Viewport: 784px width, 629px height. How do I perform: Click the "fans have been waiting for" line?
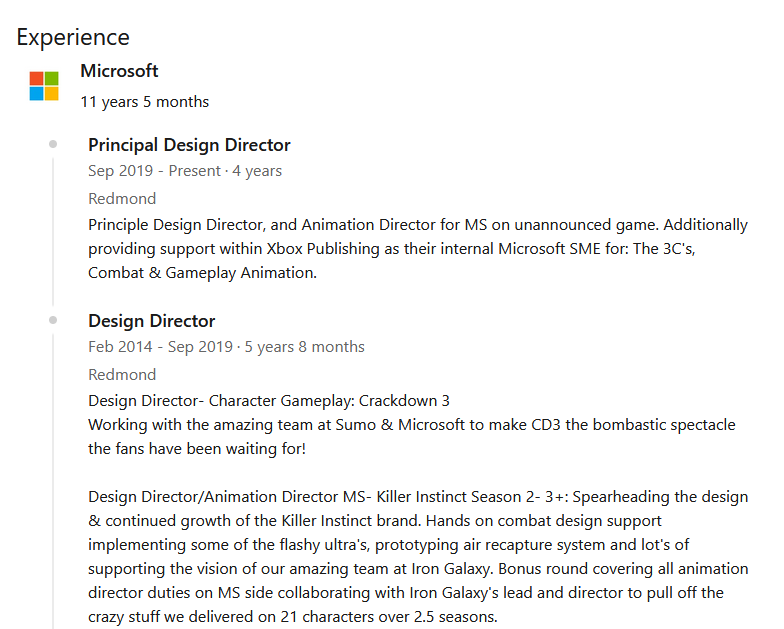197,449
